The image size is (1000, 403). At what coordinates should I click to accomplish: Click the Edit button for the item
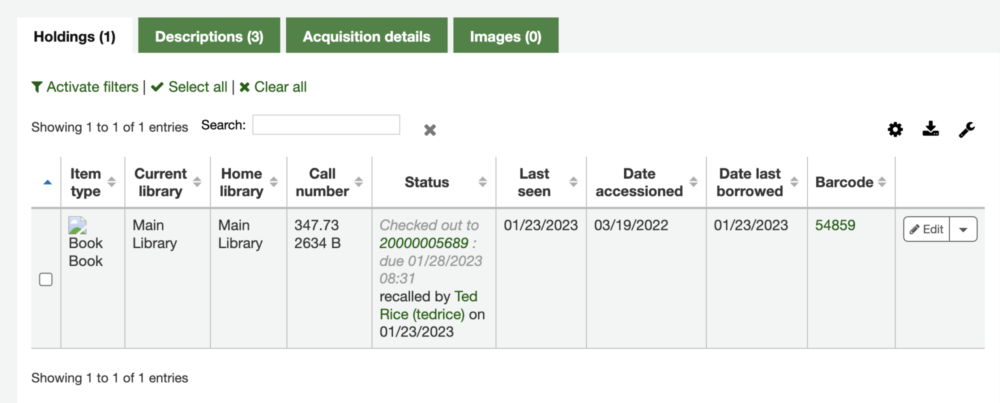(925, 229)
